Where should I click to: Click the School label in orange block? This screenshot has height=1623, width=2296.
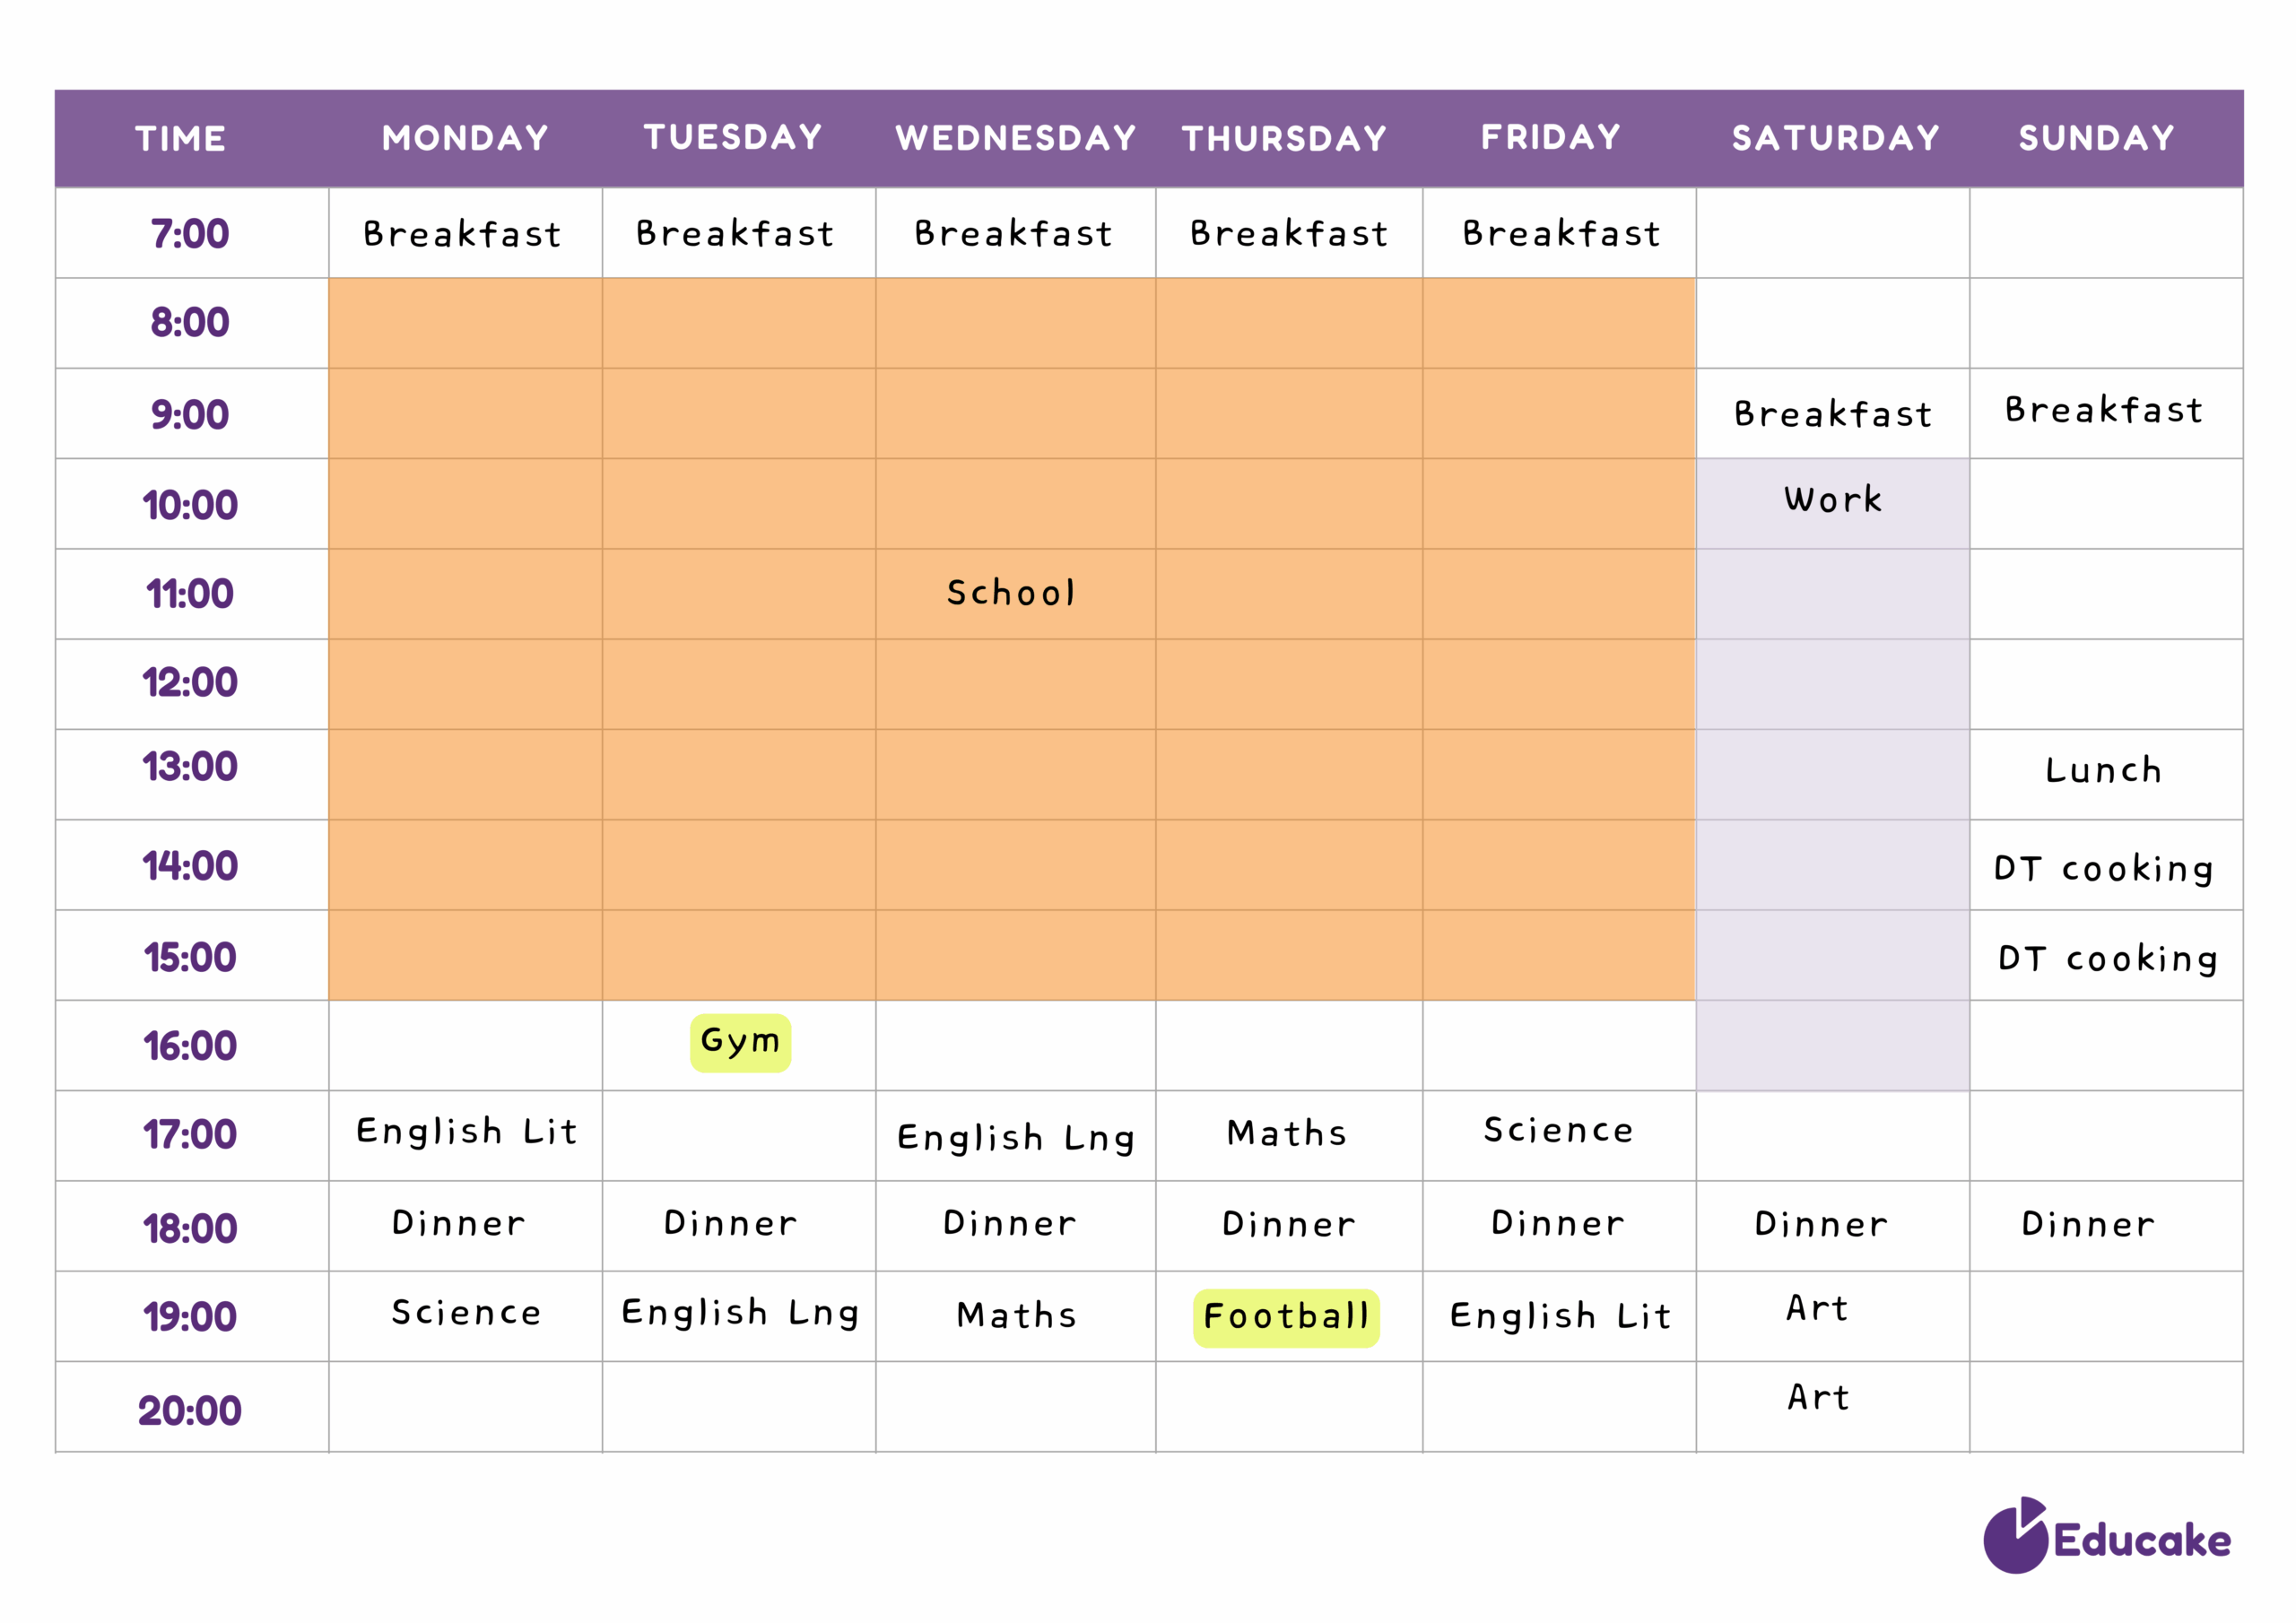(x=1011, y=593)
